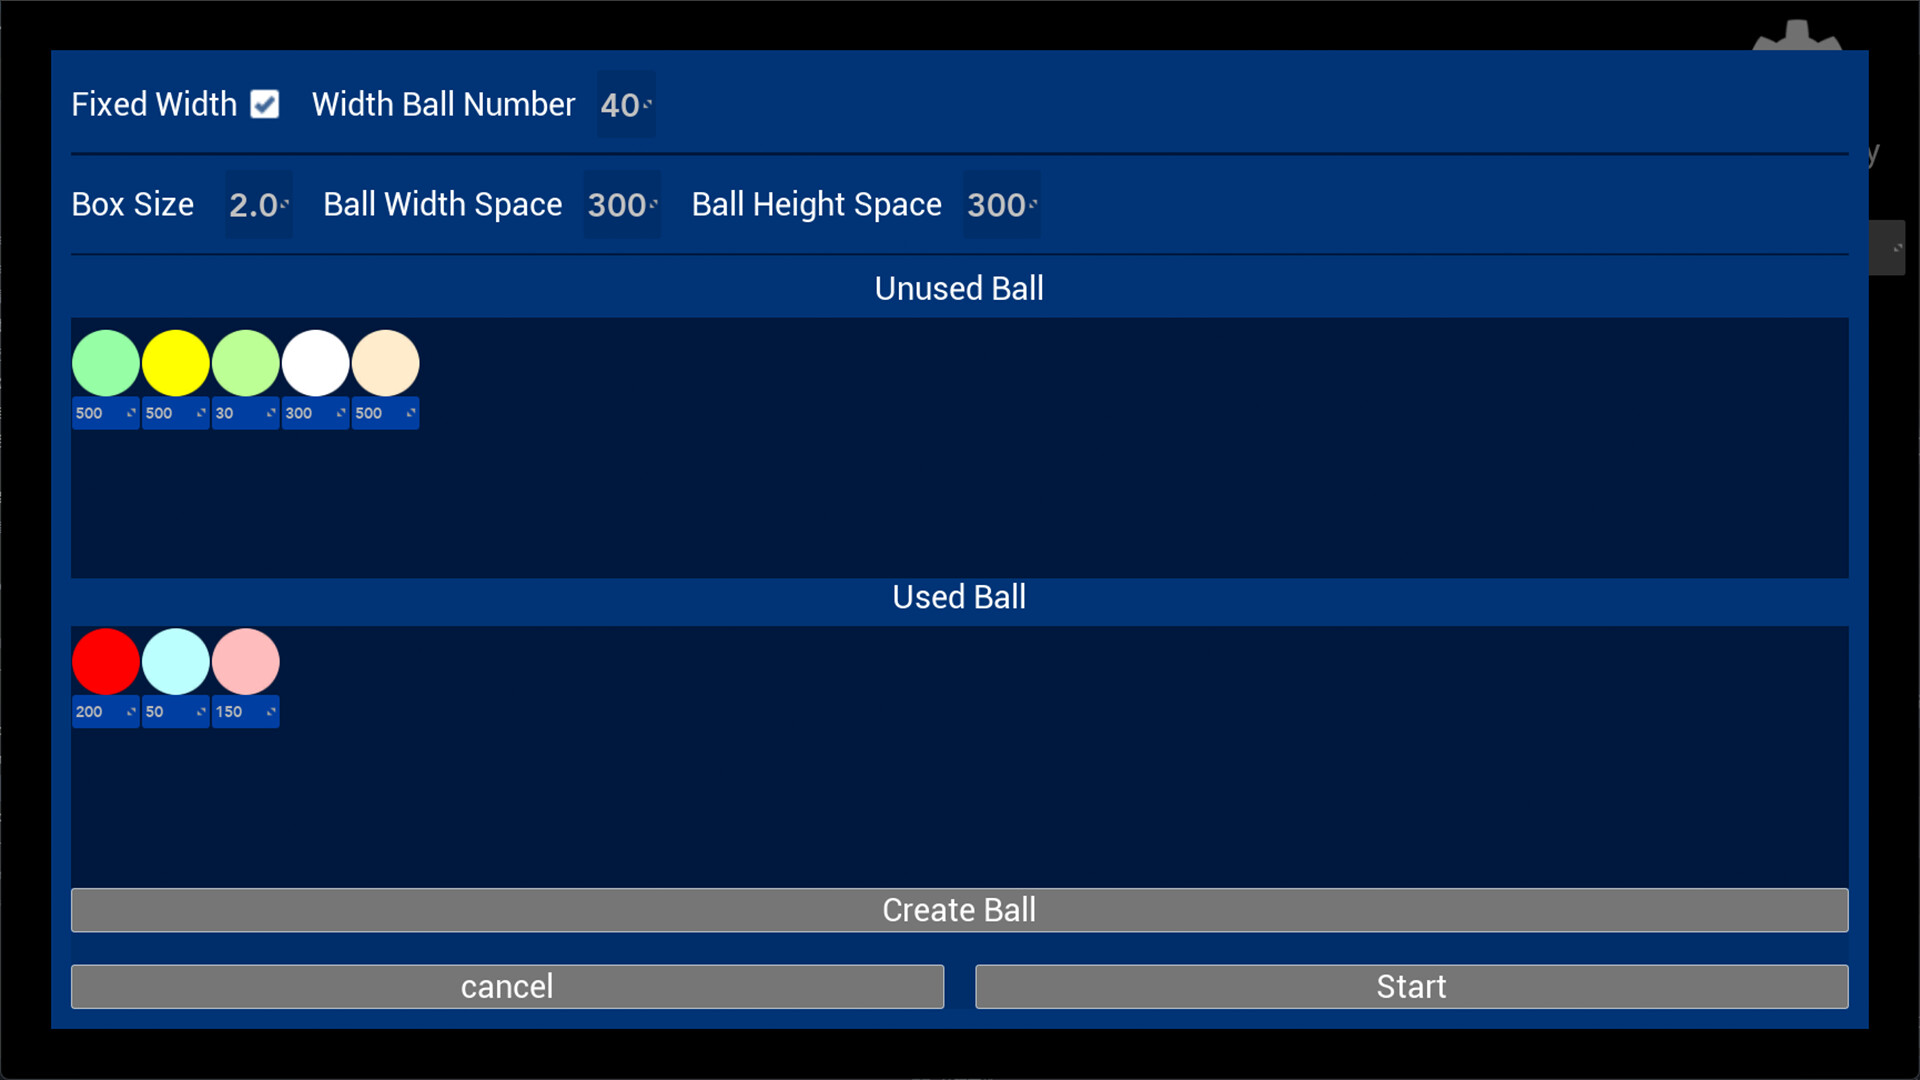The image size is (1920, 1080).
Task: Uncheck the Fixed Width checkbox
Action: coord(265,104)
